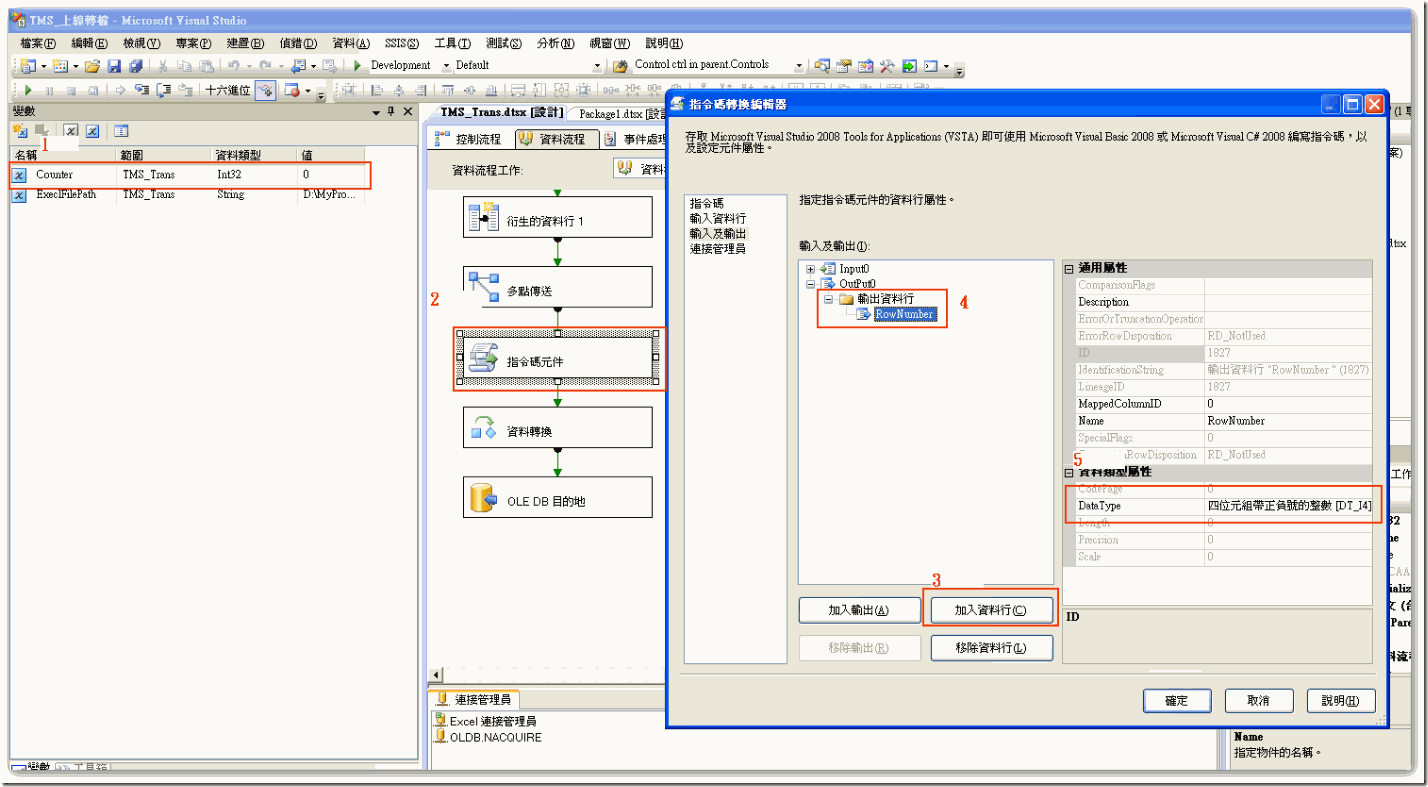1428x787 pixels.
Task: Open the Default platform dropdown
Action: [597, 66]
